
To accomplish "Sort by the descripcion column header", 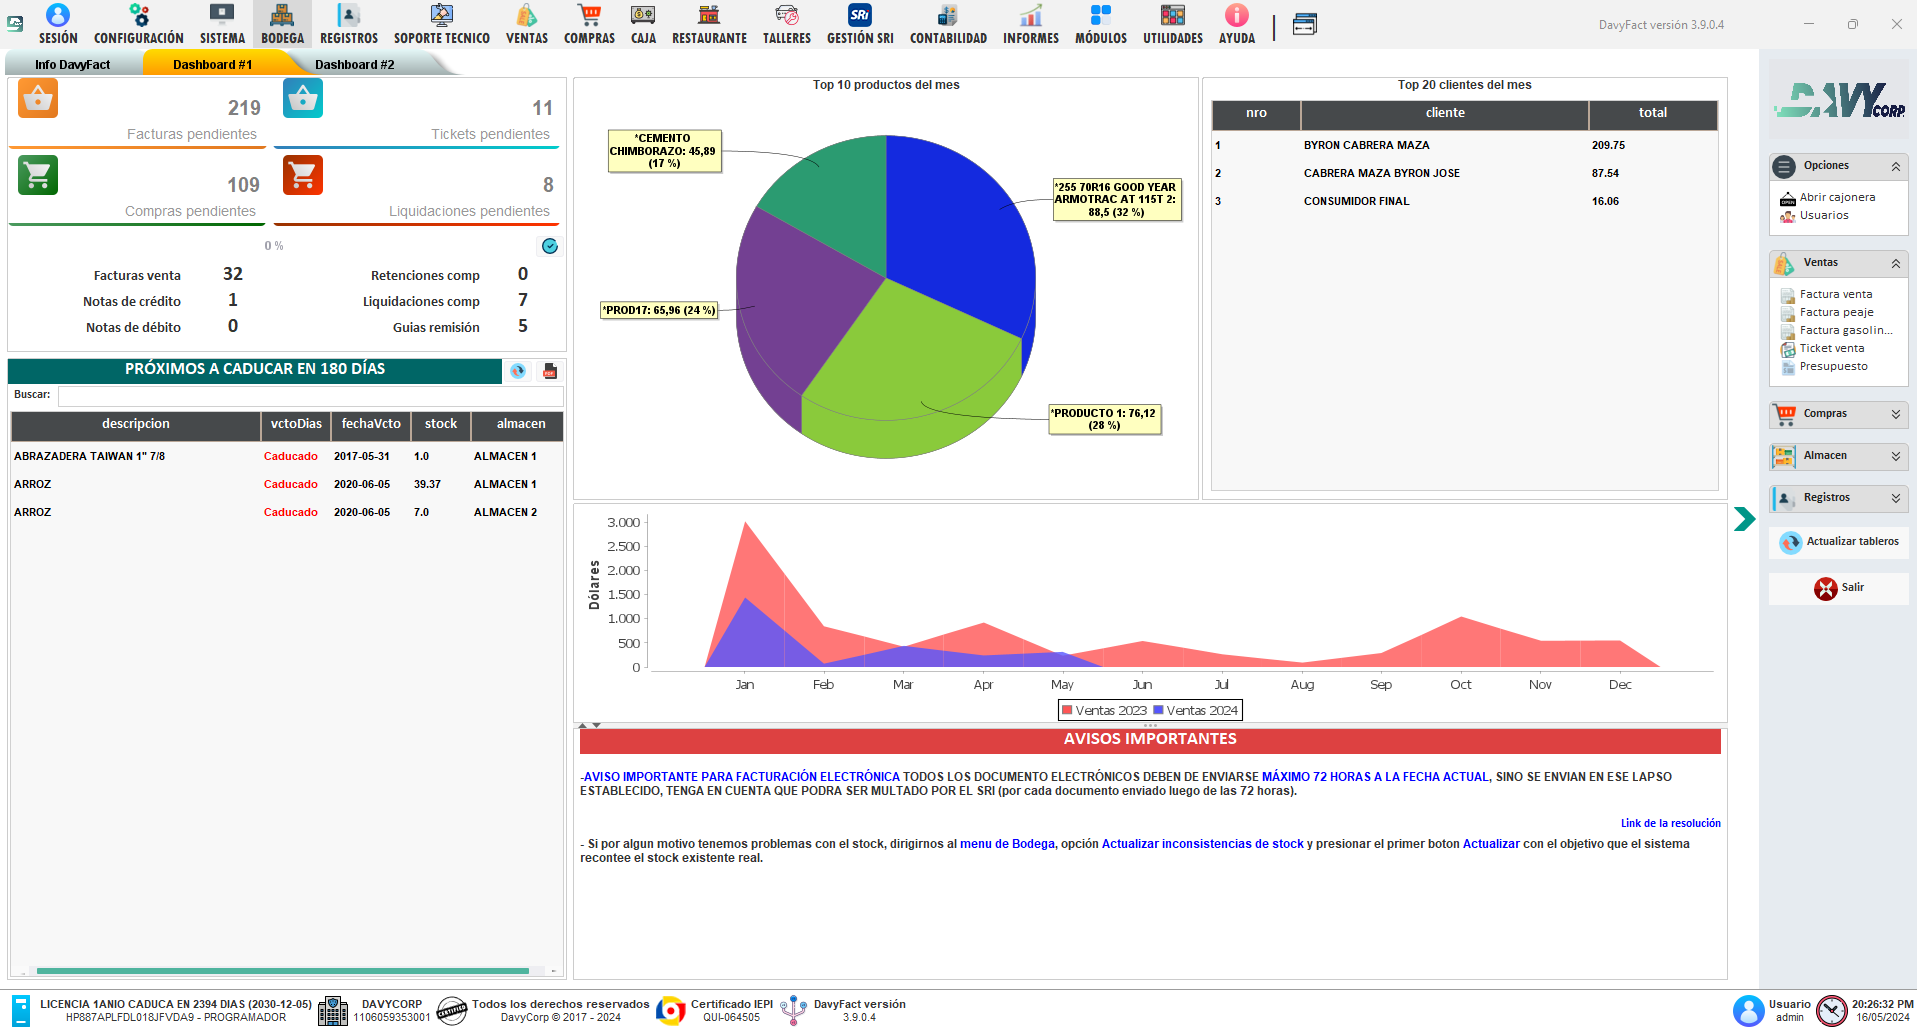I will 136,425.
